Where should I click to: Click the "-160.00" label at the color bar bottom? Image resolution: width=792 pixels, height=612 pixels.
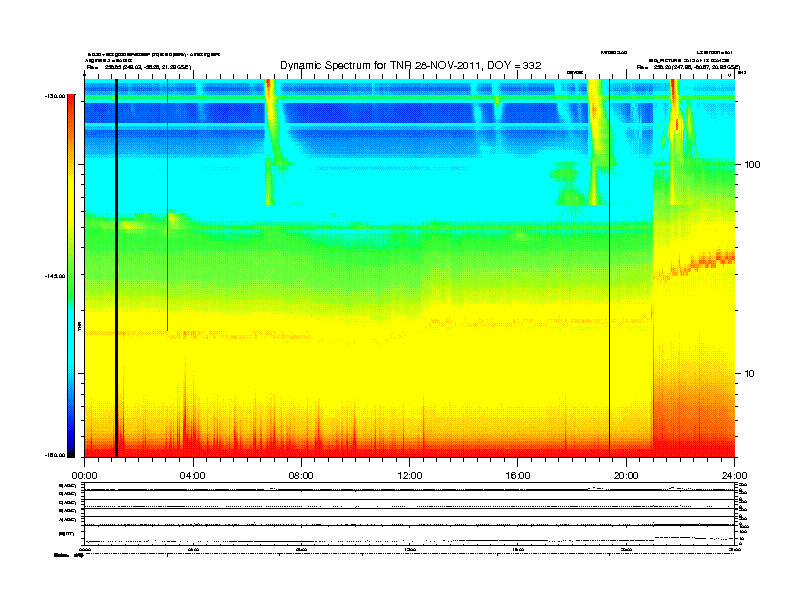click(55, 455)
